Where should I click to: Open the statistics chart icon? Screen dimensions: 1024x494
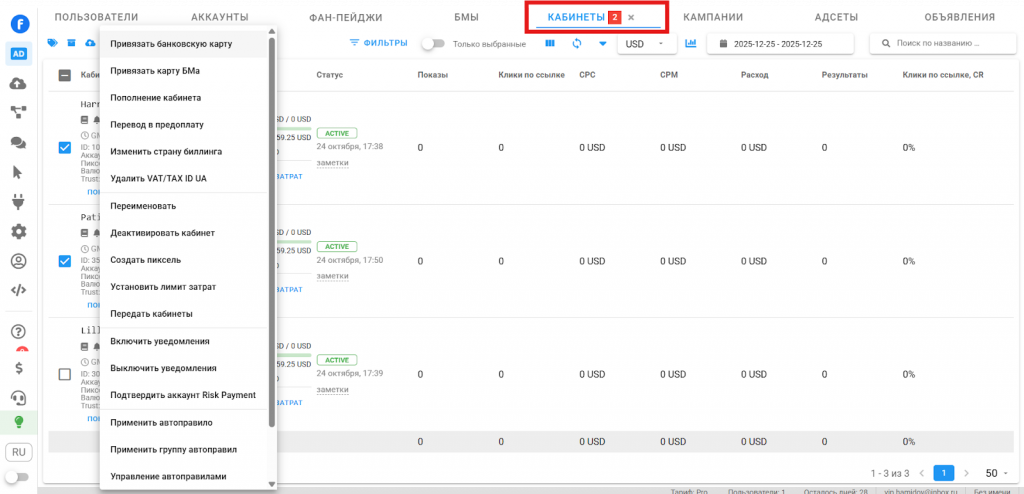pos(691,44)
